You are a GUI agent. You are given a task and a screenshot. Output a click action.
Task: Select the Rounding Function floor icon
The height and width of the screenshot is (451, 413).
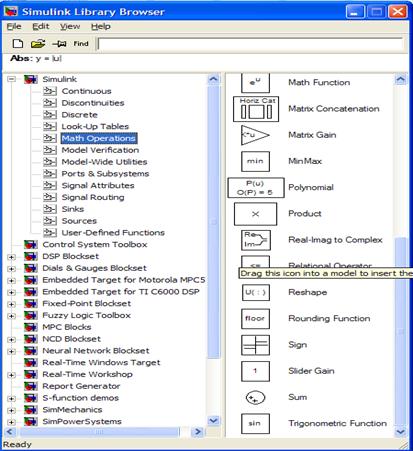click(255, 319)
